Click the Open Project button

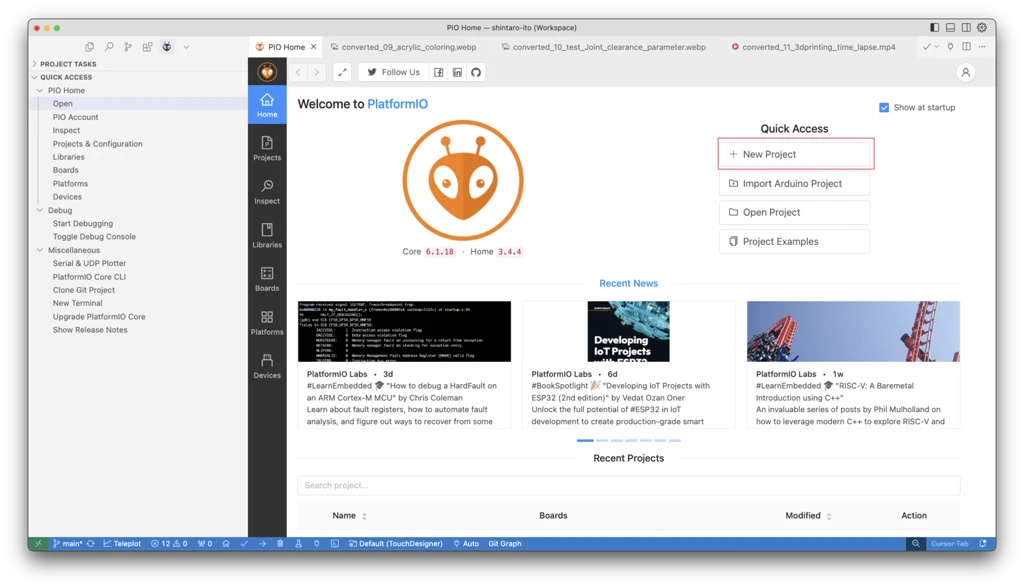click(x=795, y=212)
